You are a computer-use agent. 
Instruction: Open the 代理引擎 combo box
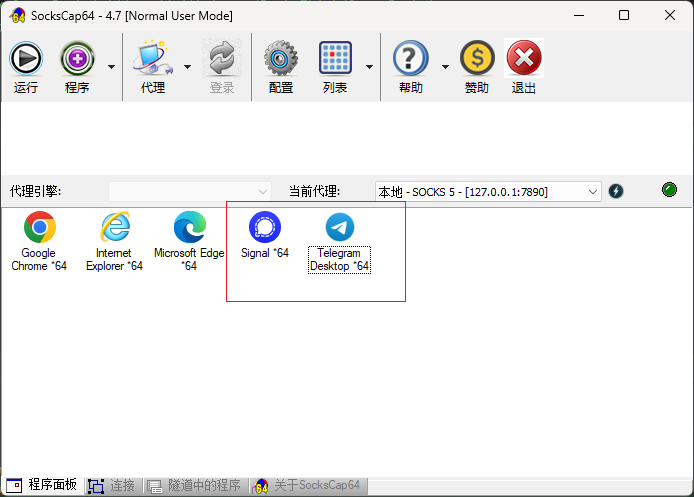click(x=189, y=192)
